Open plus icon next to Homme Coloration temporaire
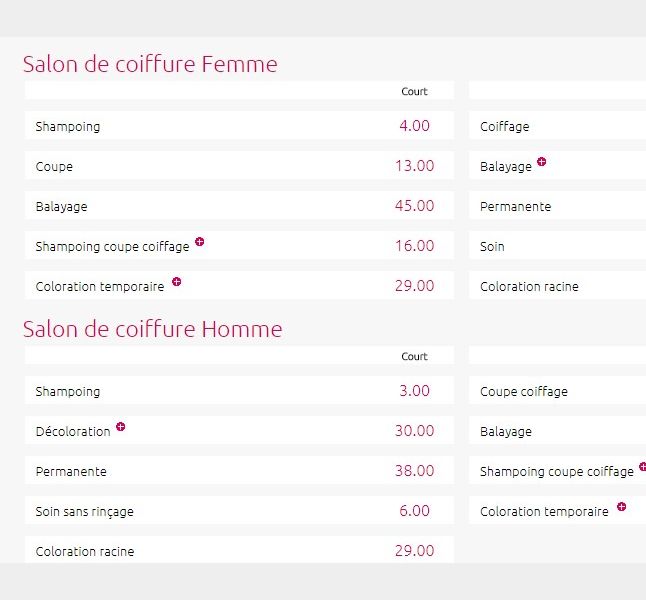Image resolution: width=646 pixels, height=600 pixels. (621, 507)
